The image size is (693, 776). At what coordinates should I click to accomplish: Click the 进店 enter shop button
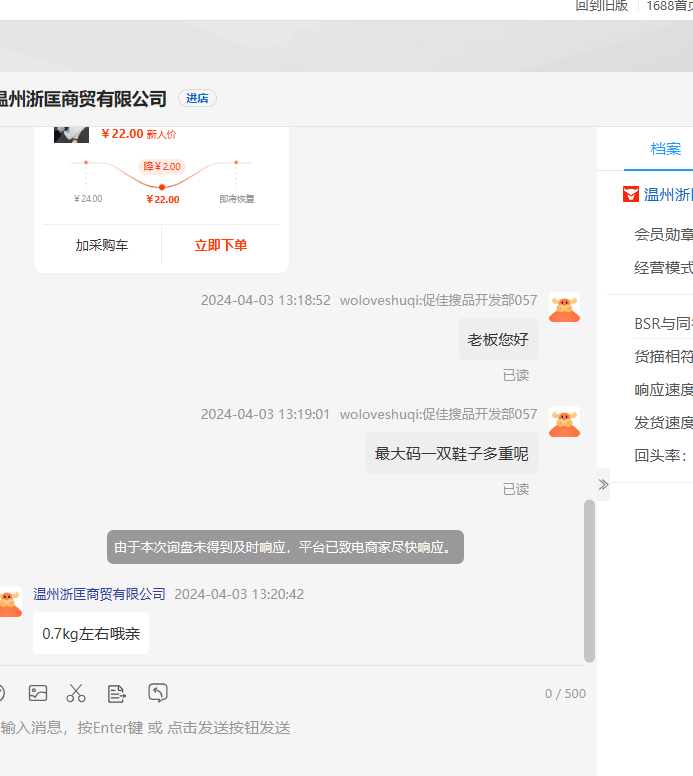coord(197,98)
